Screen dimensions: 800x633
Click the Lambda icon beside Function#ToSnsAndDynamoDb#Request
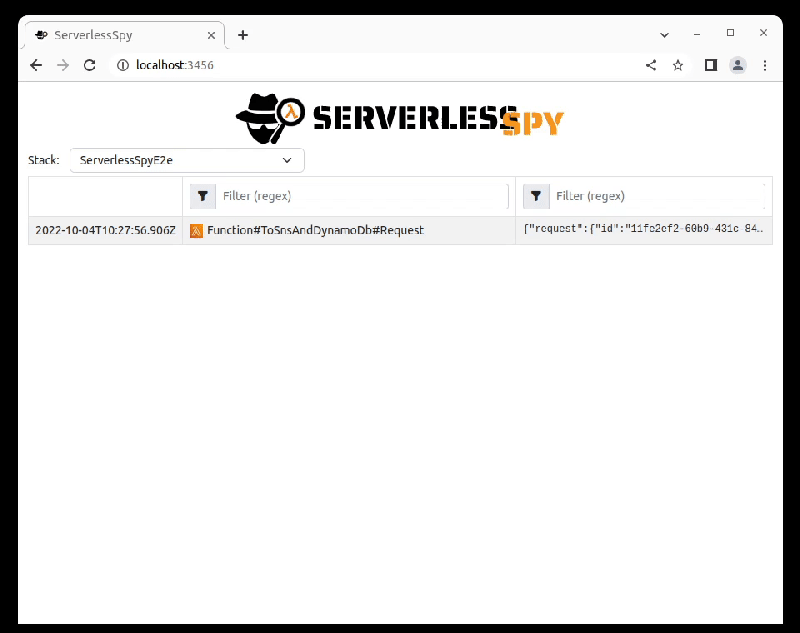pyautogui.click(x=196, y=230)
